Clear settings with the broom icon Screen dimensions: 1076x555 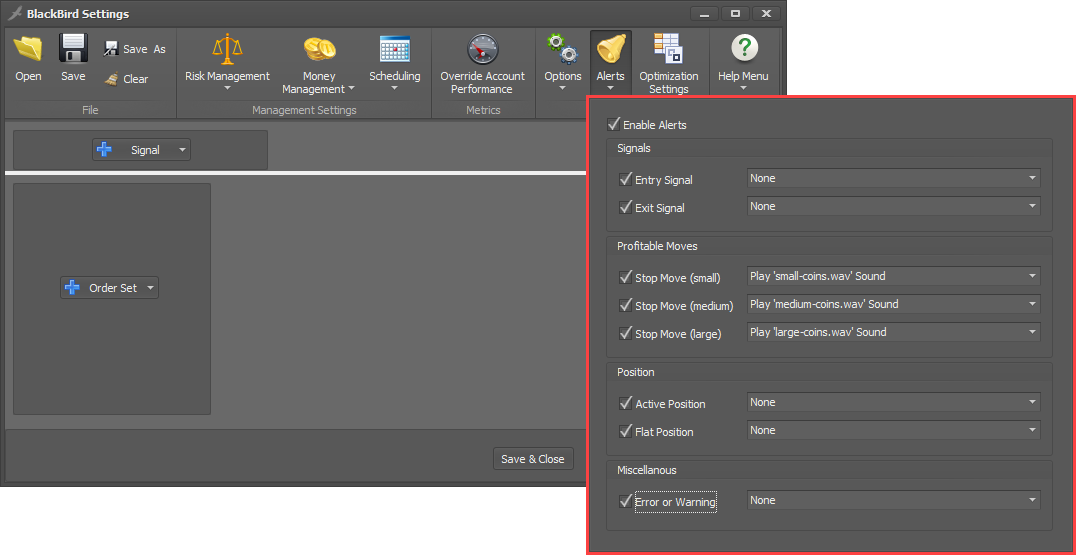point(126,79)
